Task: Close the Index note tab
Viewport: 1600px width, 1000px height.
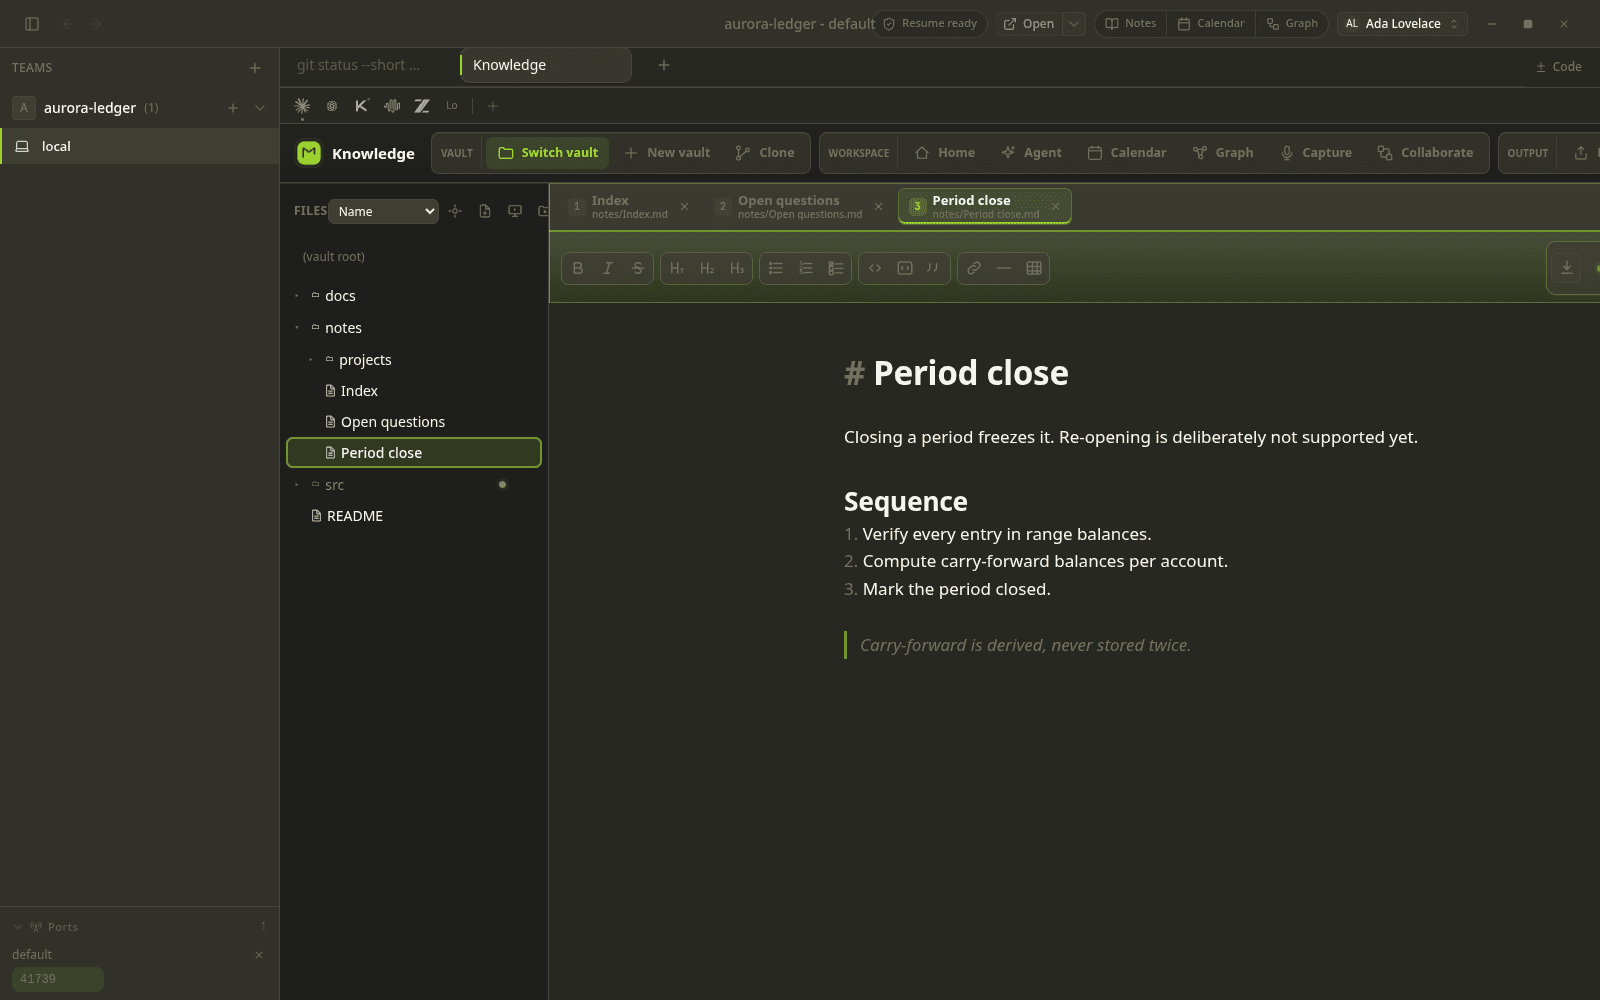Action: pyautogui.click(x=684, y=207)
